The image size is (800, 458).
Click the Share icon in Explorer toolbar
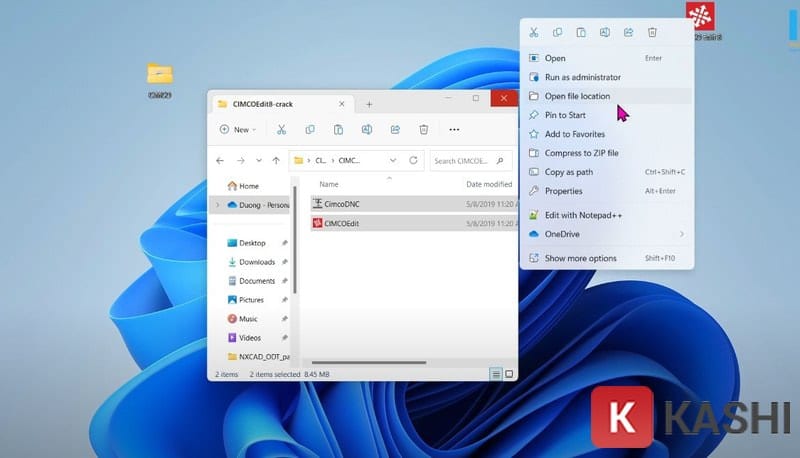pos(395,129)
